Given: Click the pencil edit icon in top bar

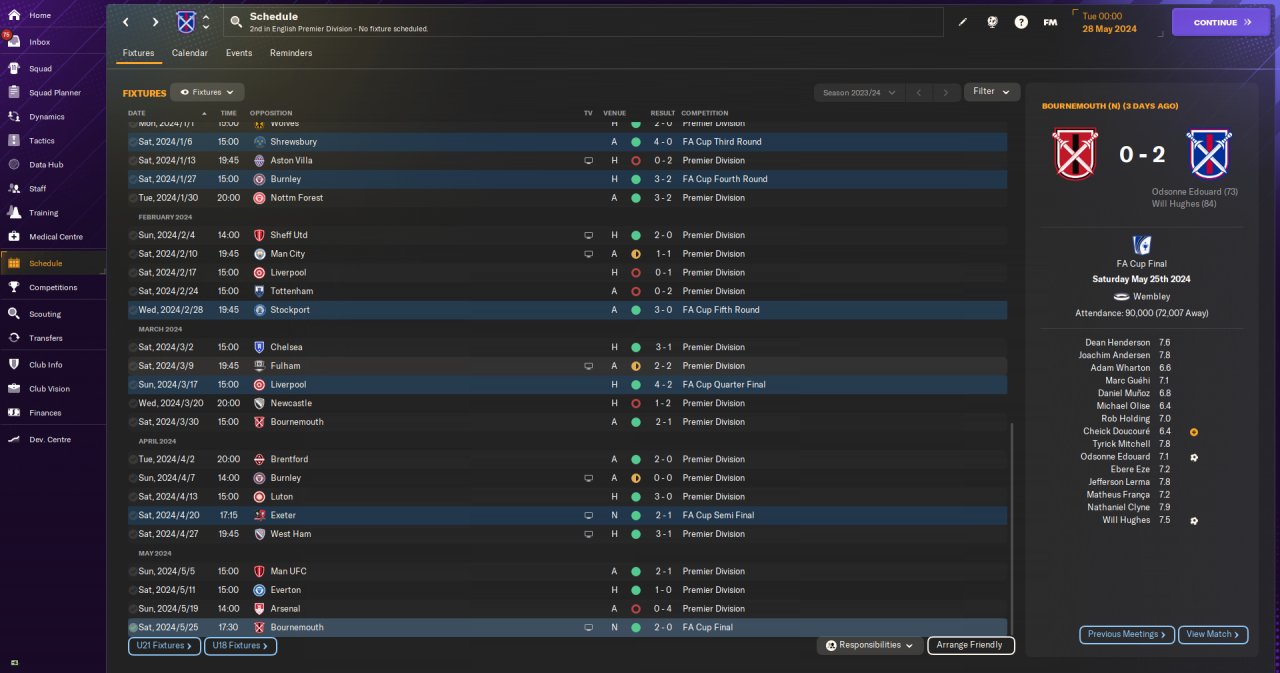Looking at the screenshot, I should point(963,22).
